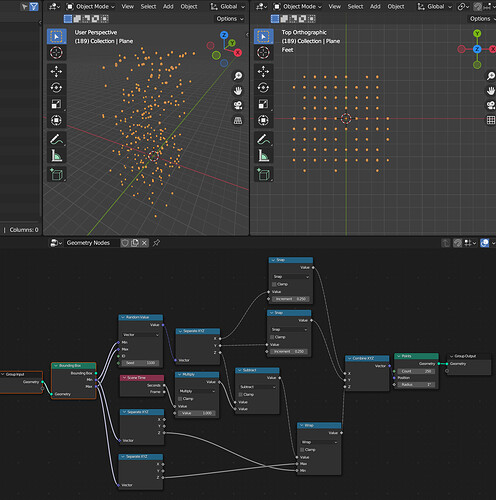Click the zoom magnifier in the User Perspective viewport
The height and width of the screenshot is (500, 496).
(x=238, y=76)
